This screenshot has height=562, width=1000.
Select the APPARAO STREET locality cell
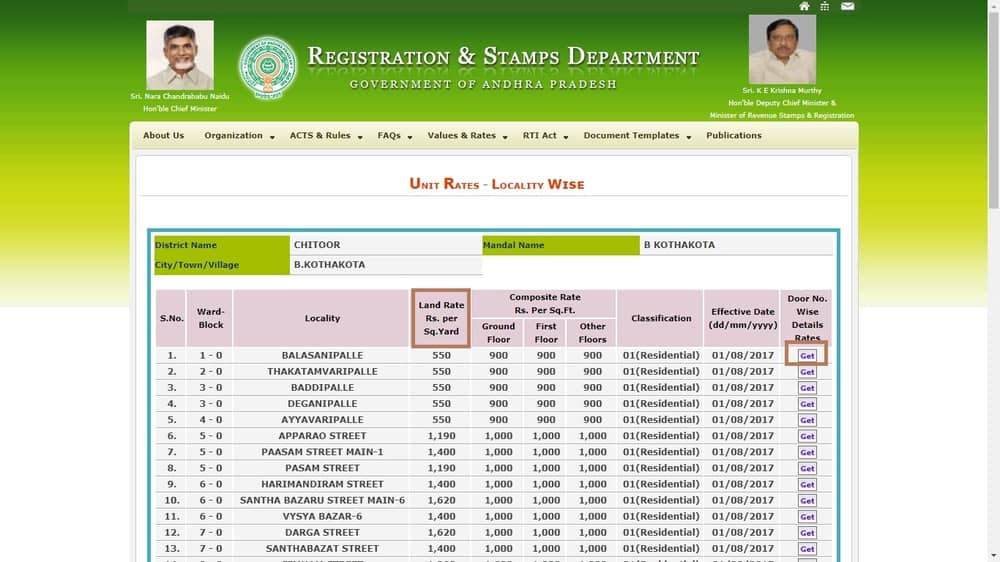[321, 436]
